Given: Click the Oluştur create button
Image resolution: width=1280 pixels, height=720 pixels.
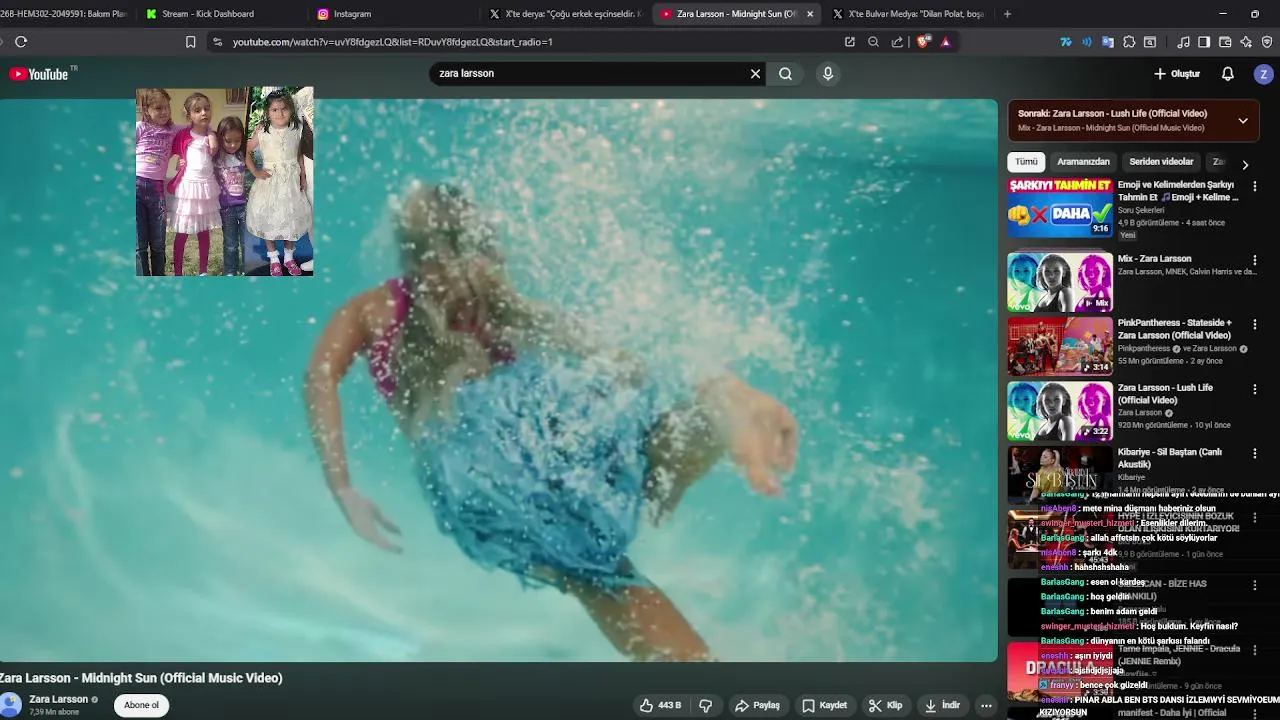Looking at the screenshot, I should tap(1177, 74).
